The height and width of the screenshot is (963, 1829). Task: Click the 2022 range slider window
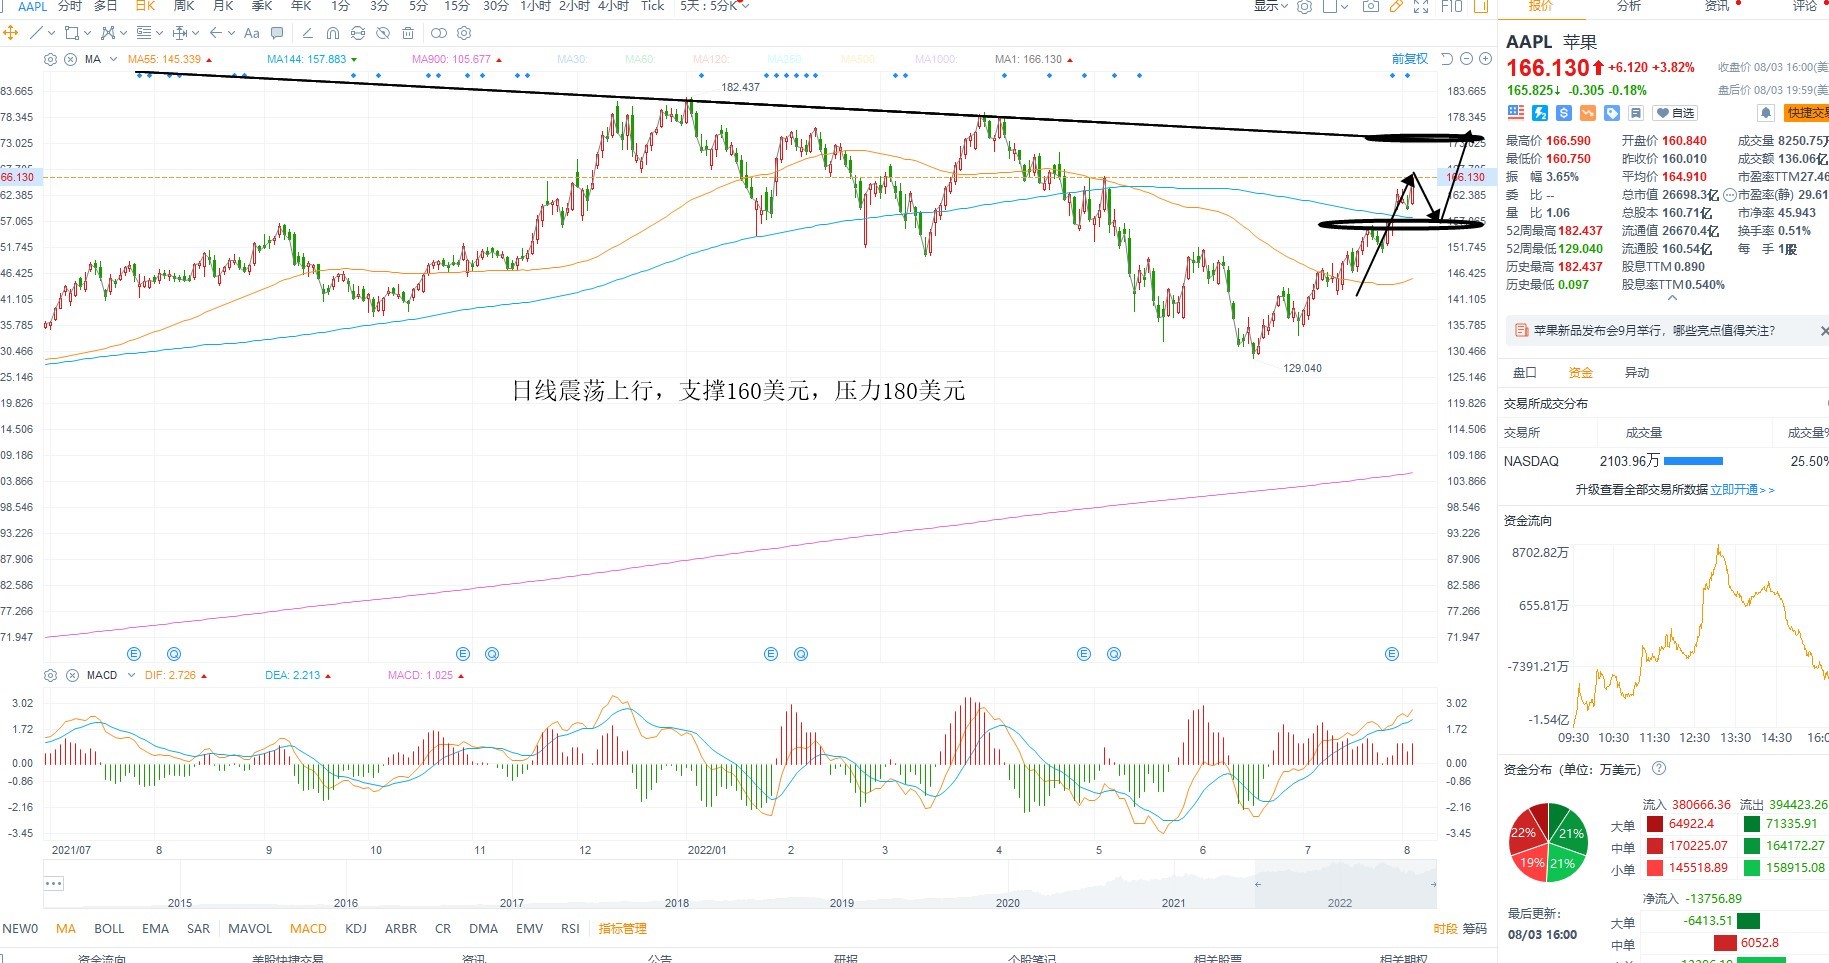tap(1345, 885)
